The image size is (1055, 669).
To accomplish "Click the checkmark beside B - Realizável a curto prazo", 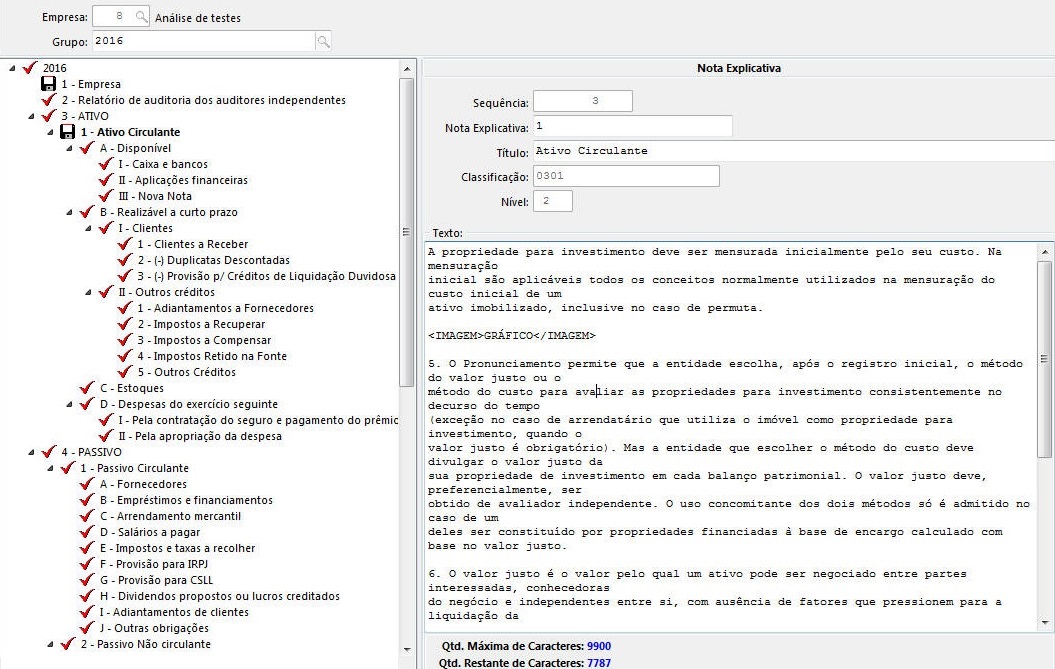I will point(87,211).
